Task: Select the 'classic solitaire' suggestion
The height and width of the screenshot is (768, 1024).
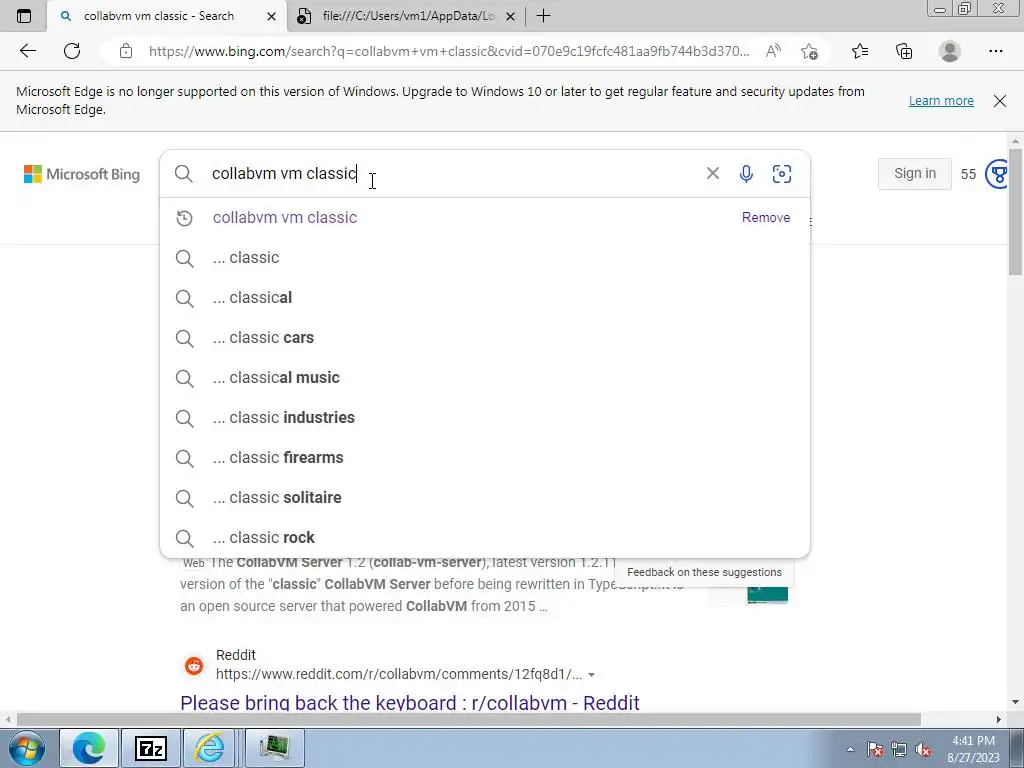Action: (x=485, y=498)
